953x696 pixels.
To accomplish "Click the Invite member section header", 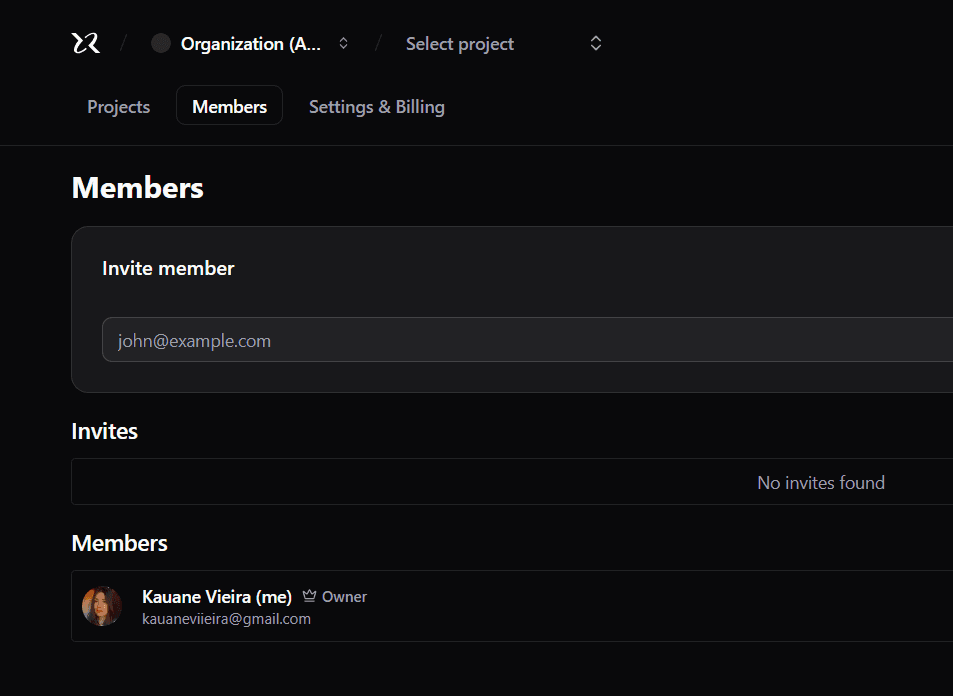I will click(x=168, y=268).
